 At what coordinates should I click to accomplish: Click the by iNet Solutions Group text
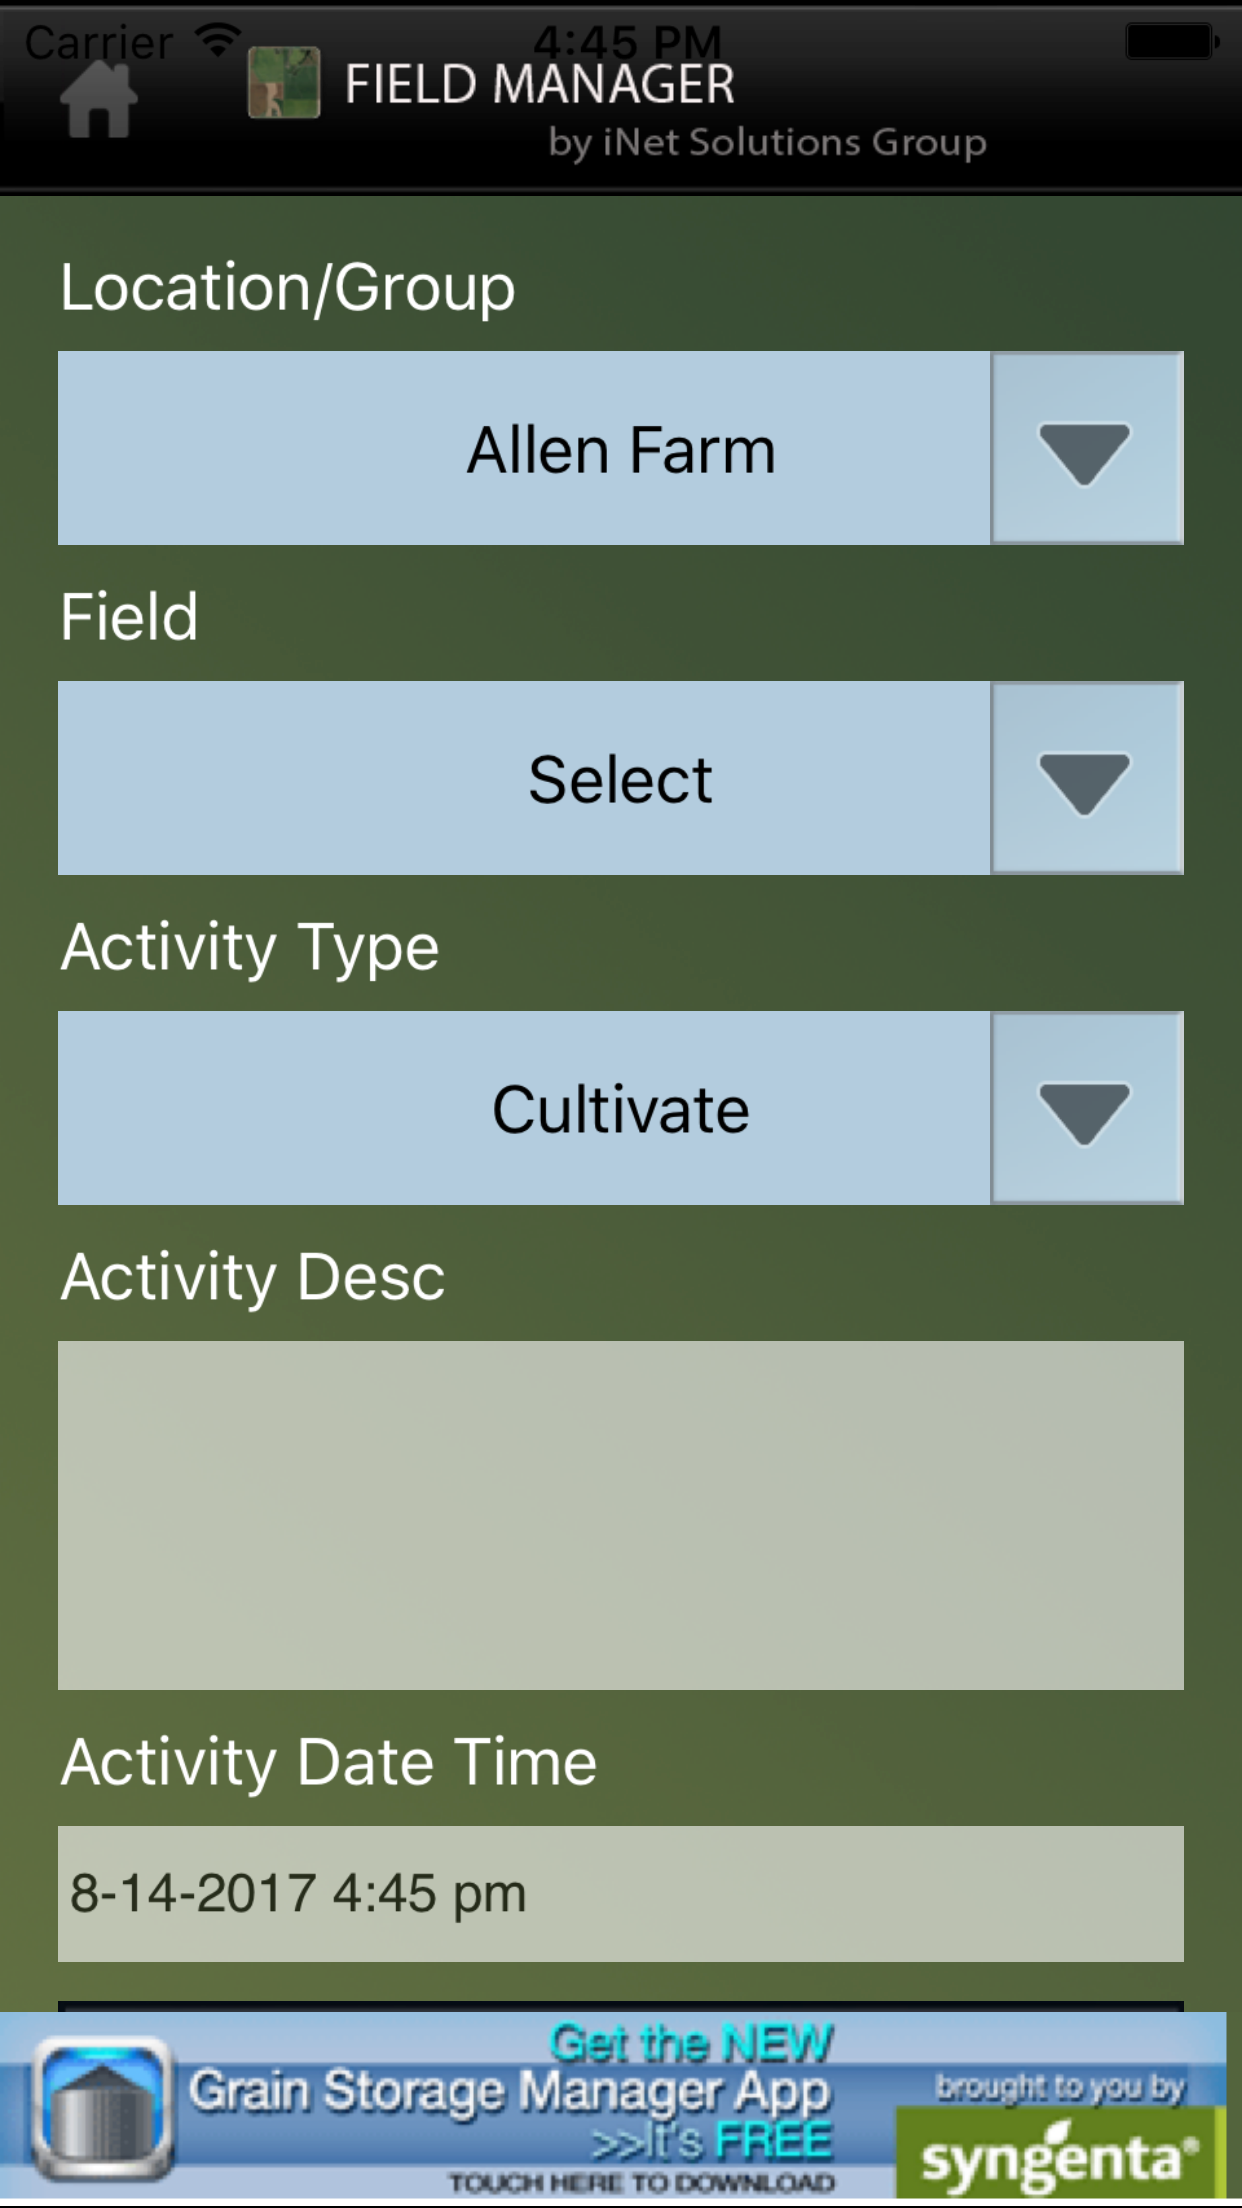point(767,143)
